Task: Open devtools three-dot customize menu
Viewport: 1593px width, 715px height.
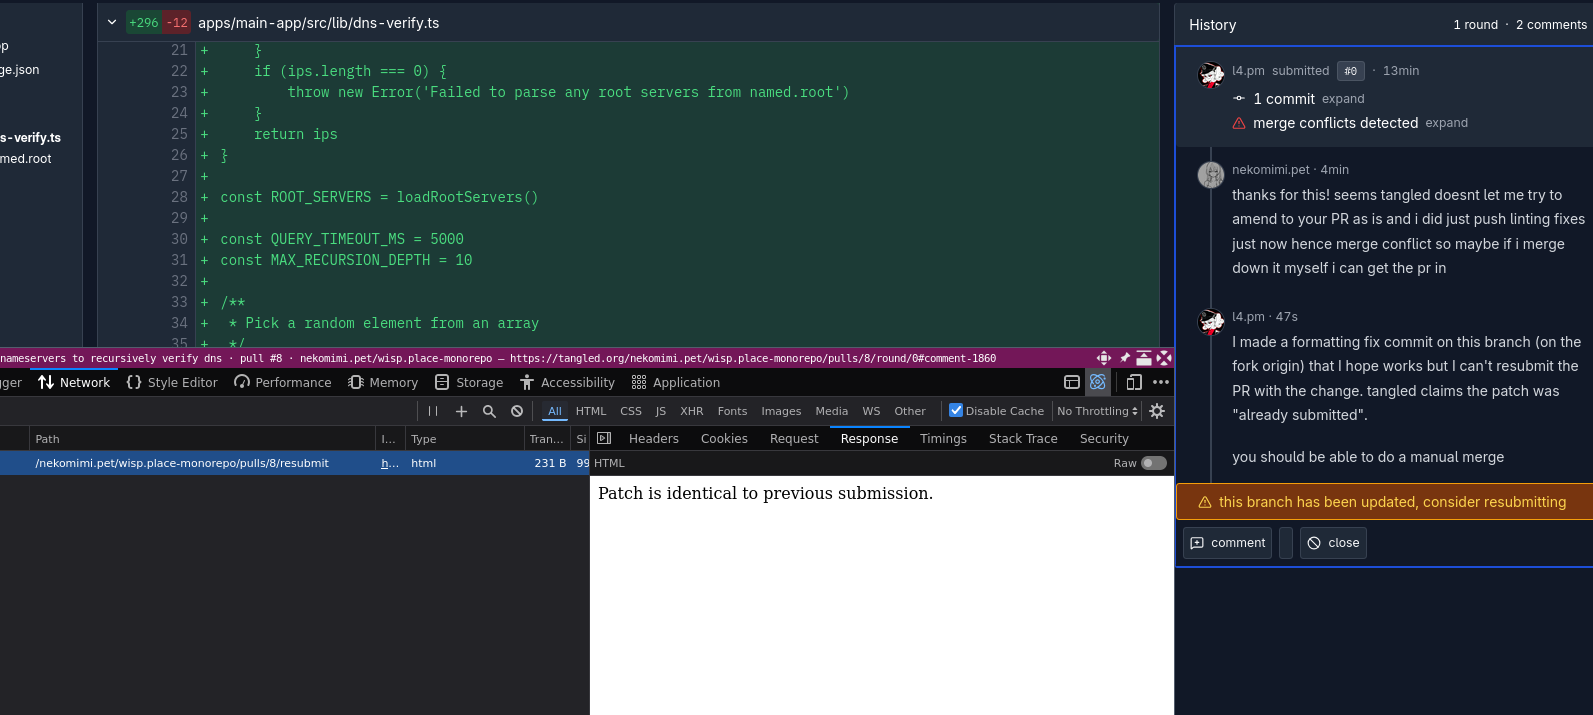Action: coord(1161,382)
